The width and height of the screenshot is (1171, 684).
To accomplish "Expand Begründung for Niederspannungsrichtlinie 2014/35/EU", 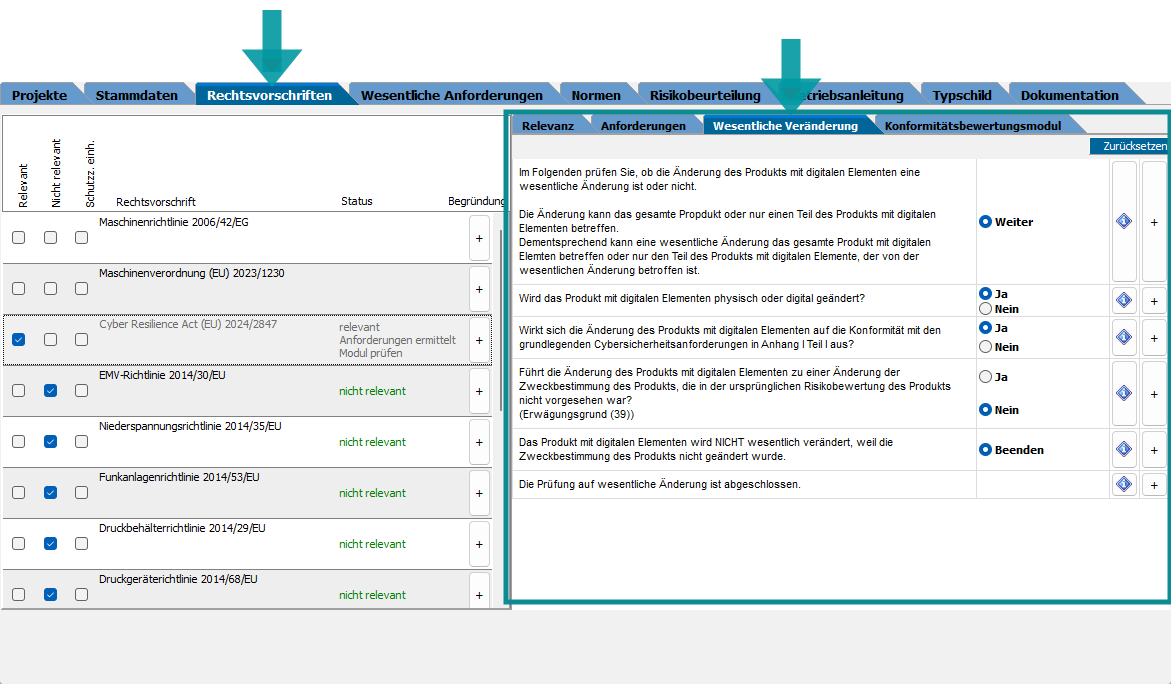I will [479, 442].
